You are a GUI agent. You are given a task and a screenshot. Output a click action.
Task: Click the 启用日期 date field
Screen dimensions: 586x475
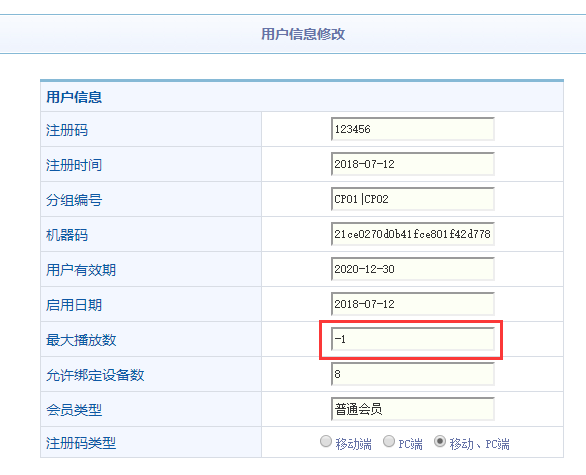(413, 304)
